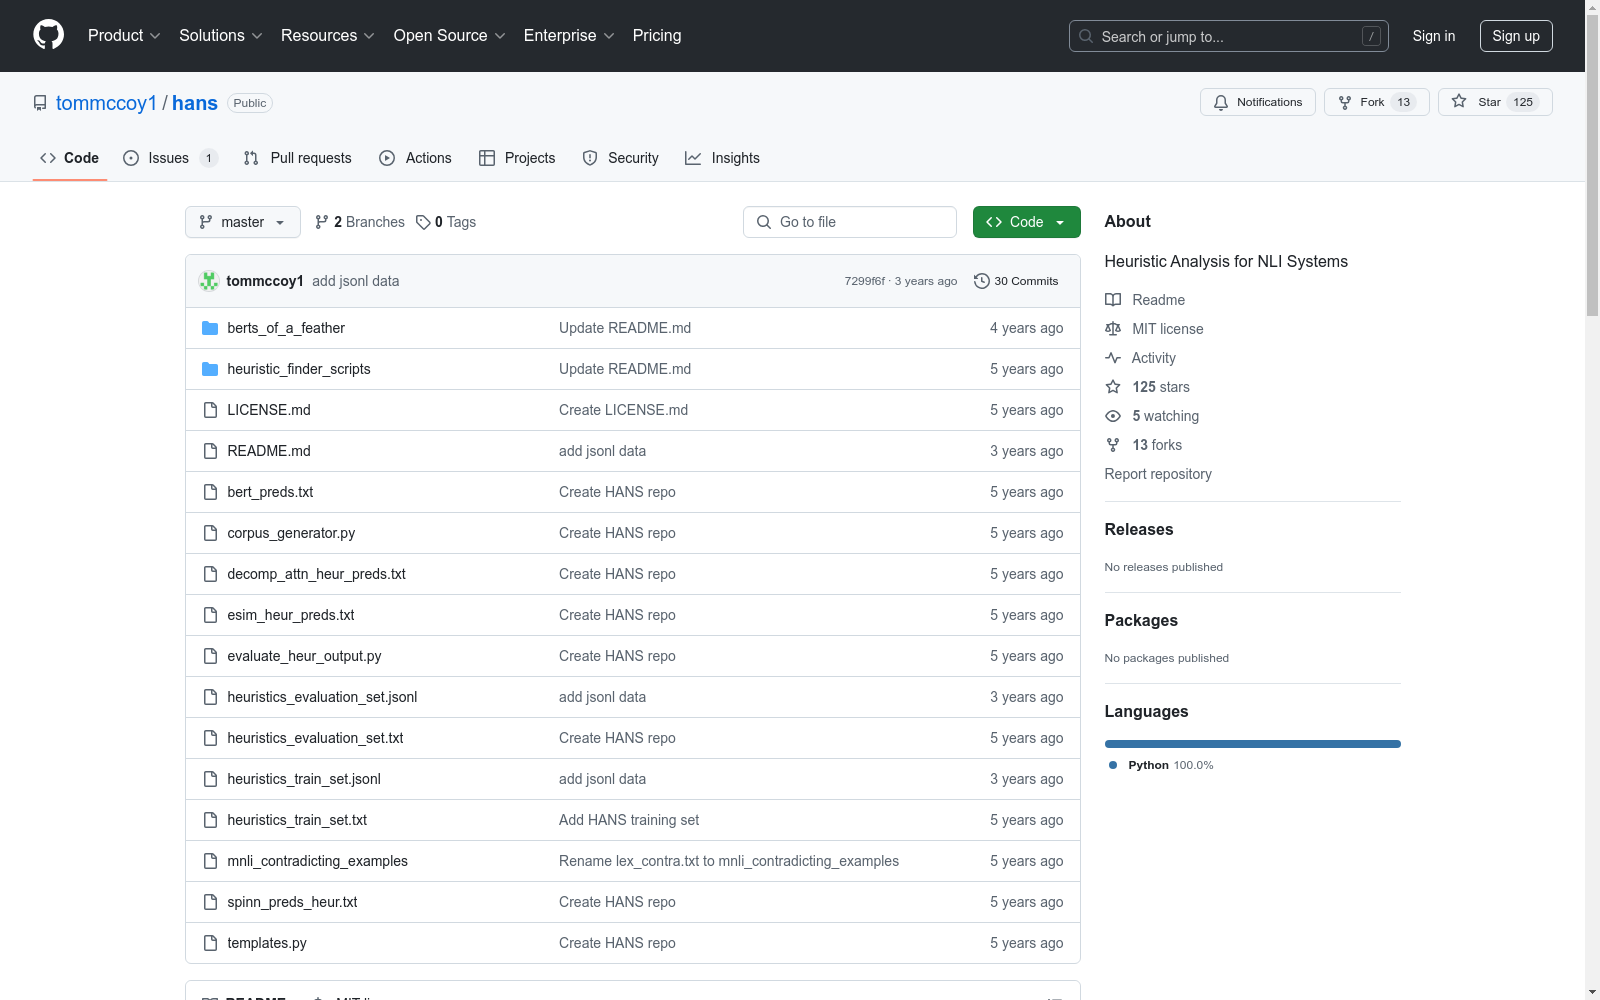The image size is (1600, 1000).
Task: Click the Python language progress bar
Action: [1253, 744]
